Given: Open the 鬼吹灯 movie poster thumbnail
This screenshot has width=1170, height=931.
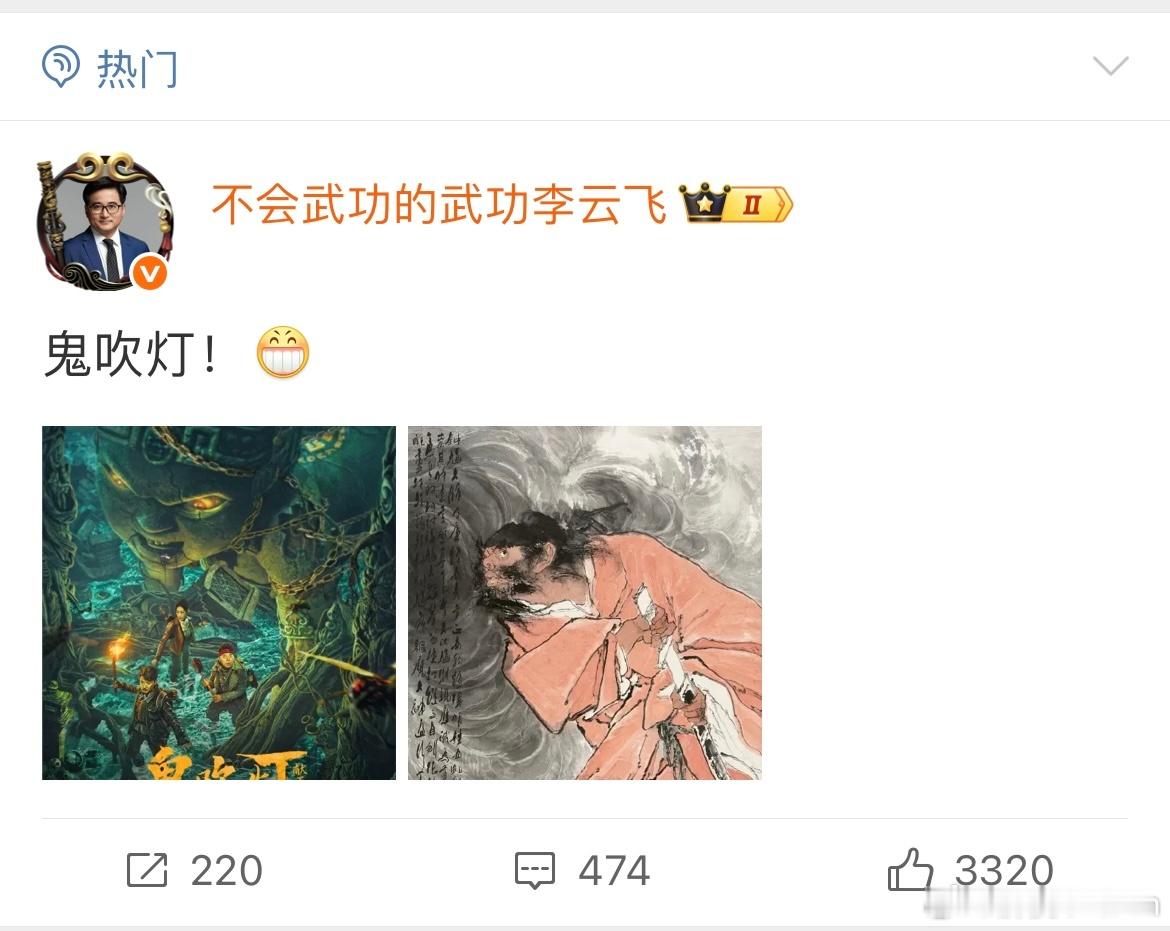Looking at the screenshot, I should [219, 603].
